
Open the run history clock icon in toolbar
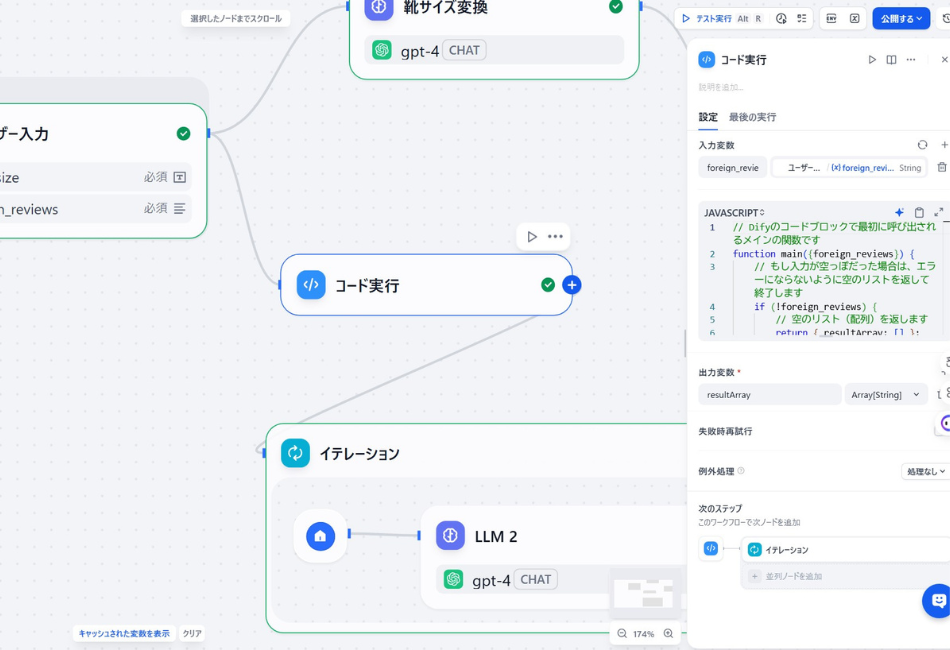click(780, 18)
